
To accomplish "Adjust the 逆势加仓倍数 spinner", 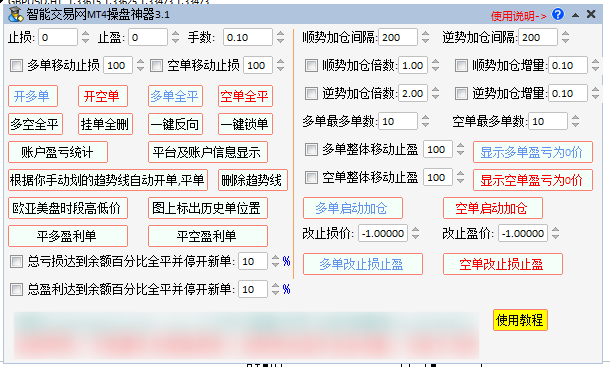I will [436, 93].
